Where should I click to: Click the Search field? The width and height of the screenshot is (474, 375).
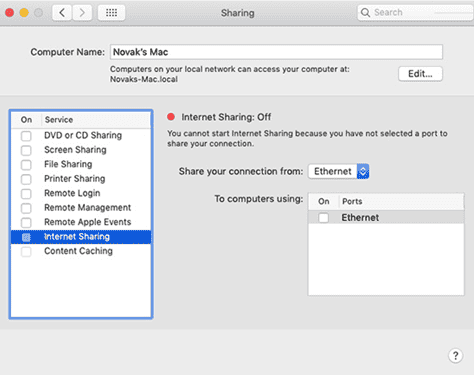point(415,13)
